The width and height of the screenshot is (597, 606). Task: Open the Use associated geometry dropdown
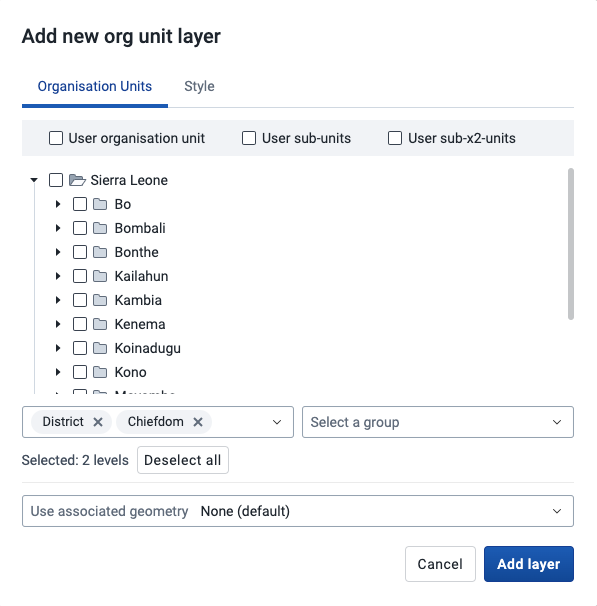coord(298,511)
